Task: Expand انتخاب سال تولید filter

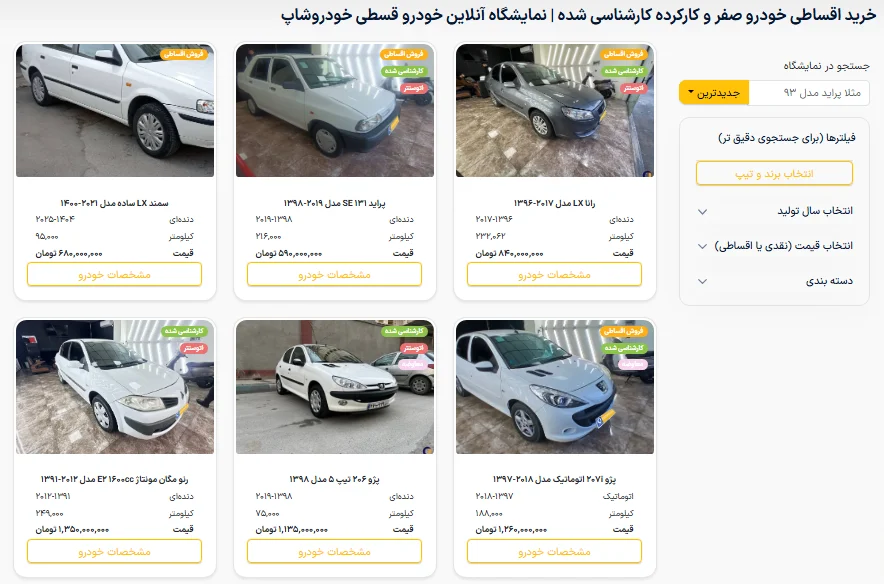Action: click(775, 211)
